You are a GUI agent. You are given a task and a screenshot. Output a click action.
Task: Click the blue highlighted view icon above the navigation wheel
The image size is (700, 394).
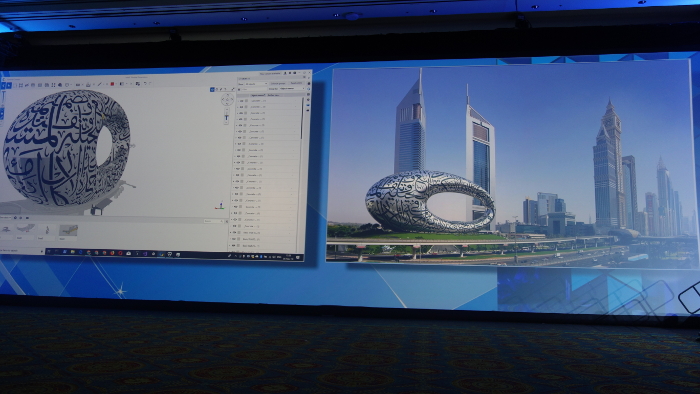coord(212,89)
